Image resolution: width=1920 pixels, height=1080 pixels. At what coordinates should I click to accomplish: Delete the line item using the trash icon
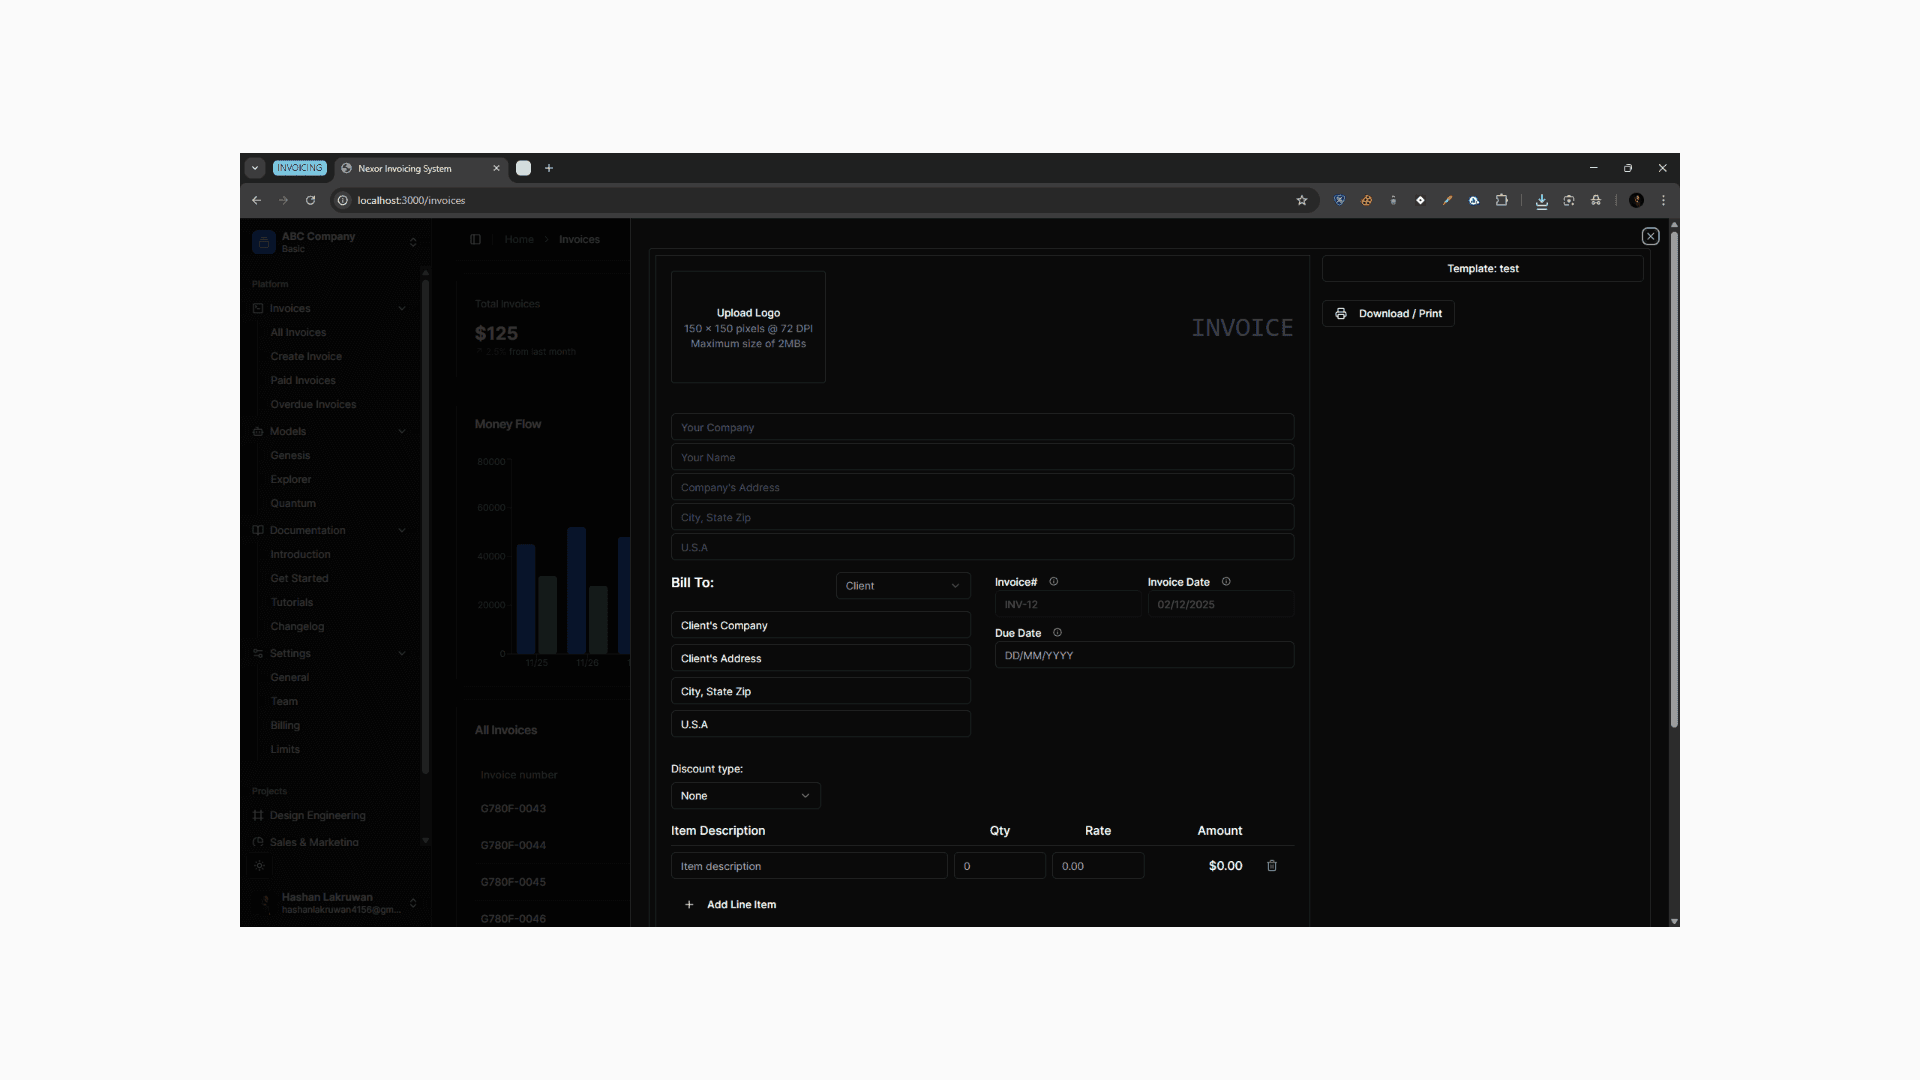pyautogui.click(x=1271, y=865)
